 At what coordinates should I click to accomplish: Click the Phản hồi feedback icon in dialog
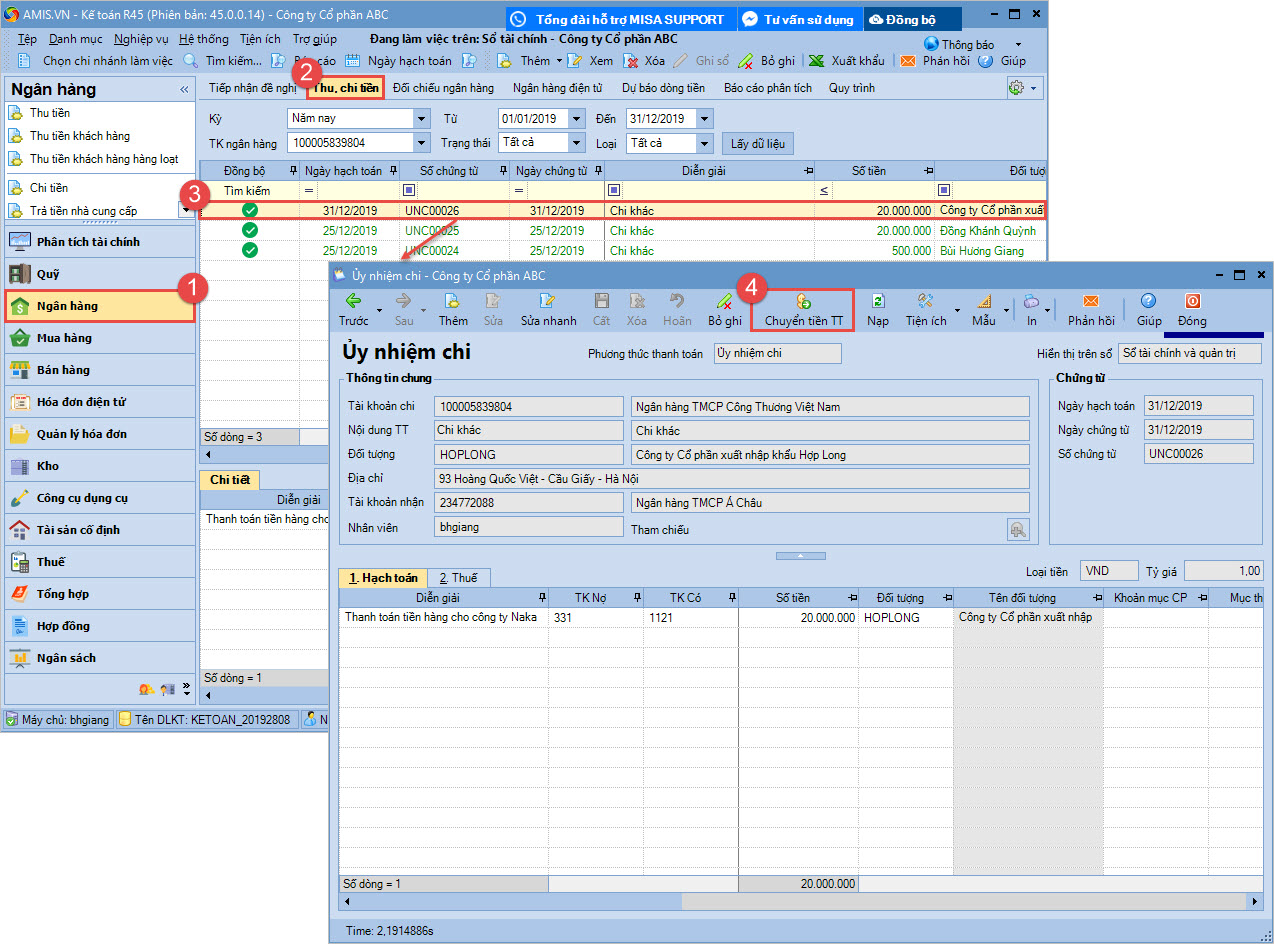coord(1090,301)
